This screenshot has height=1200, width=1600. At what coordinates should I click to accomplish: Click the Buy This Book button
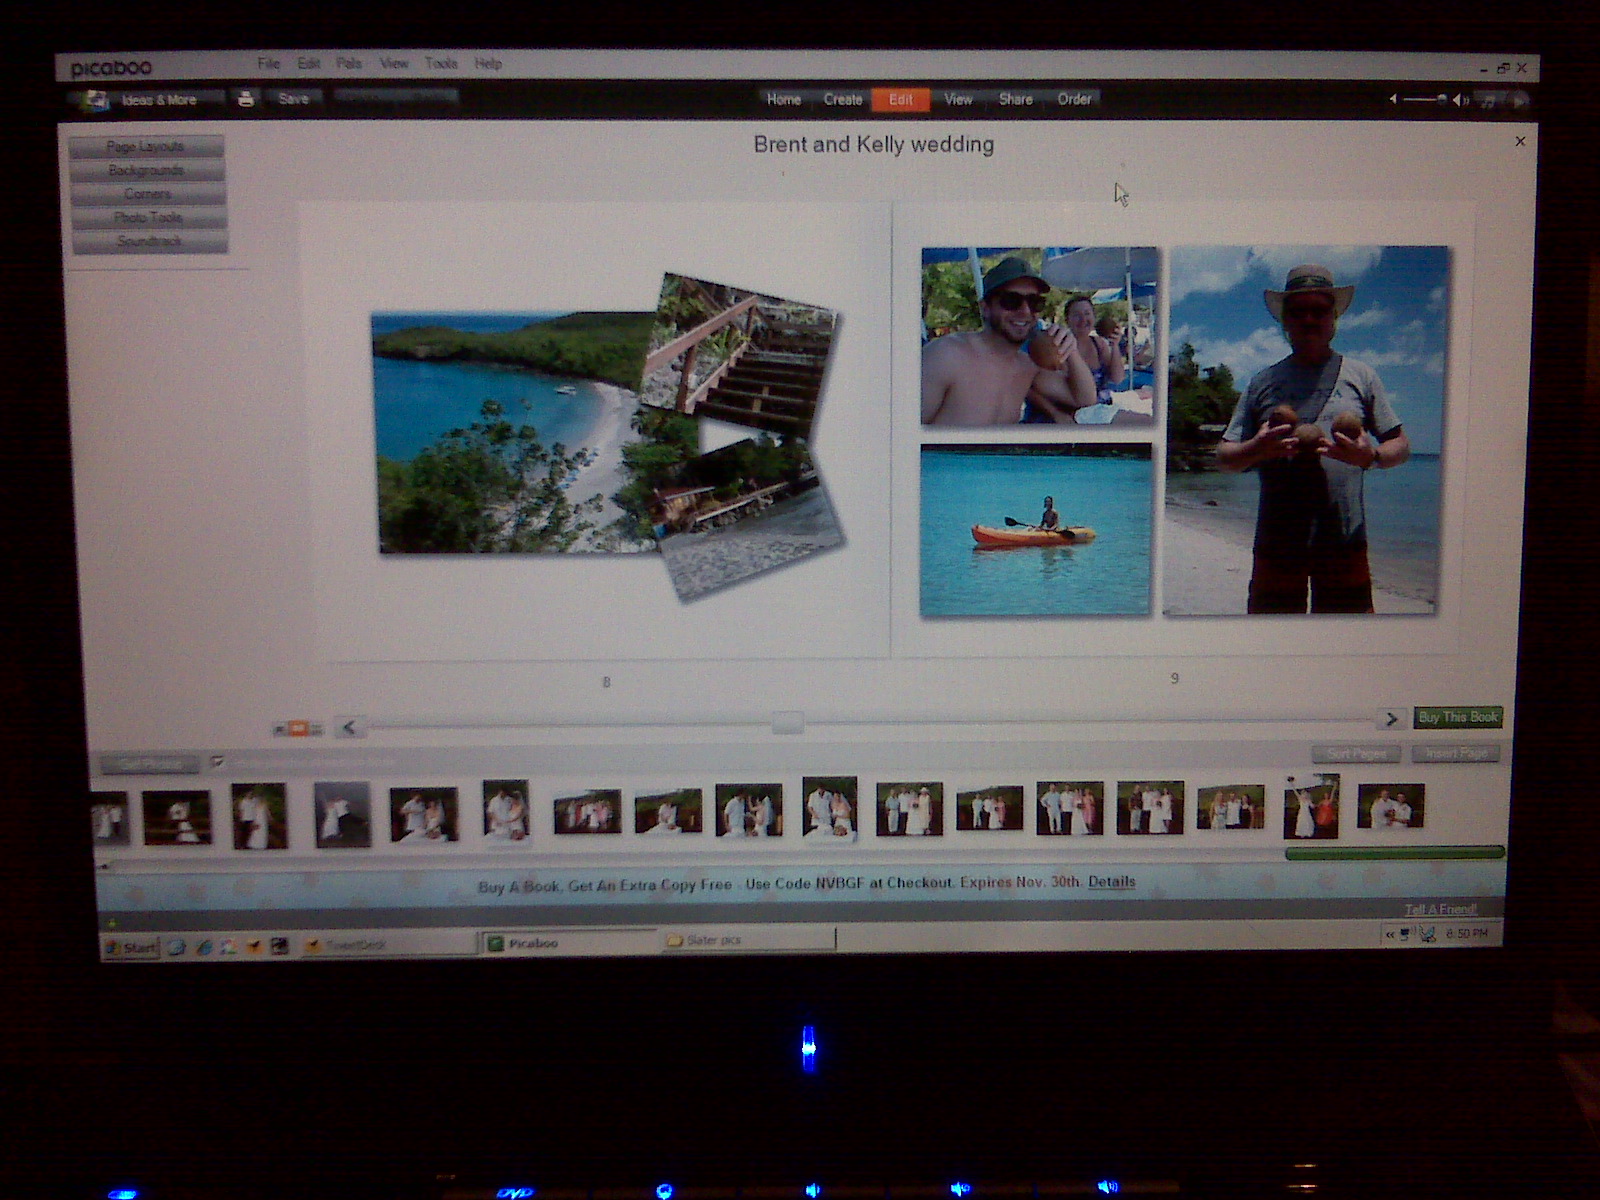[x=1457, y=717]
